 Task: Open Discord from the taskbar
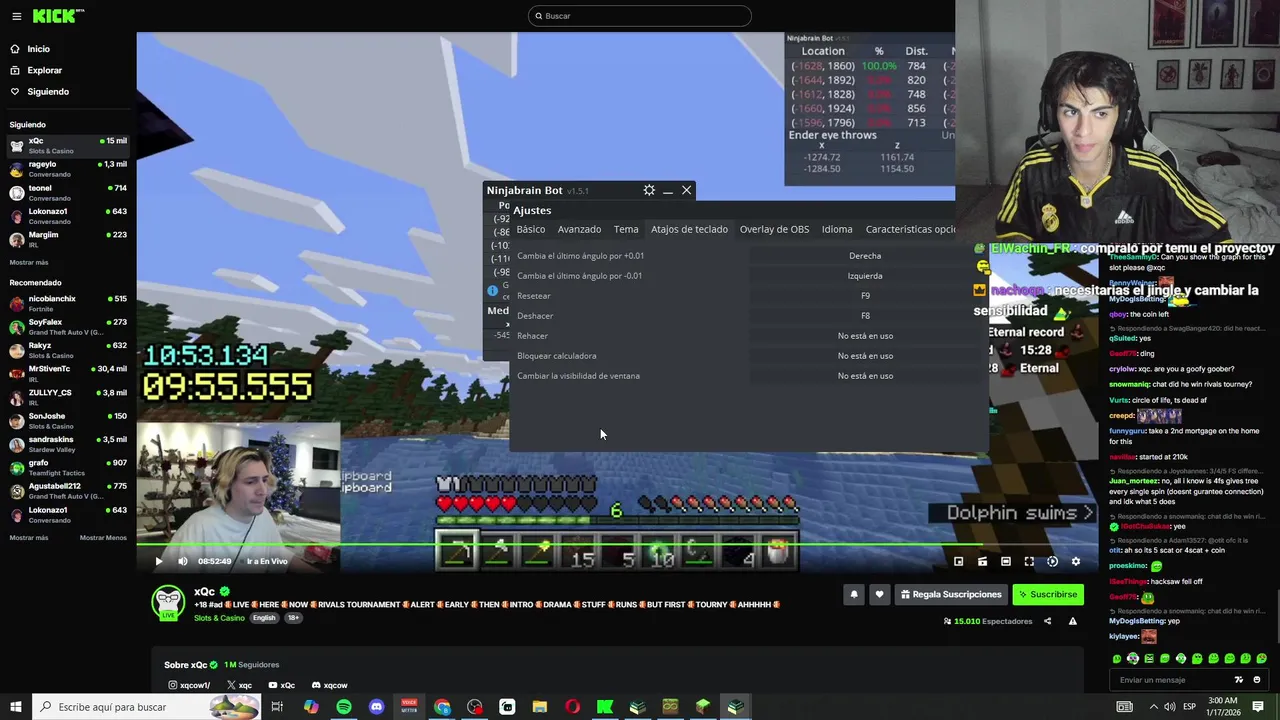click(x=376, y=707)
